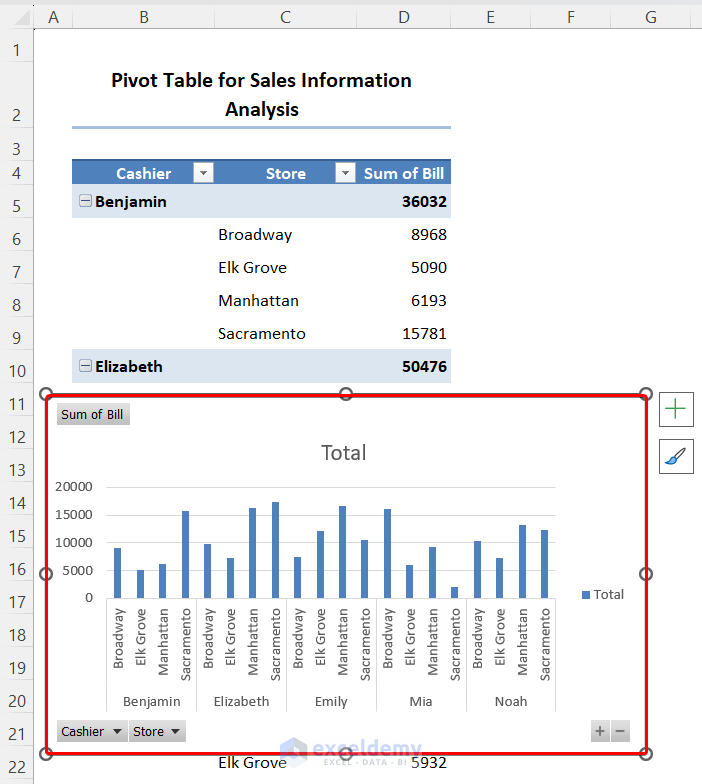702x784 pixels.
Task: Select column C header
Action: coord(286,17)
